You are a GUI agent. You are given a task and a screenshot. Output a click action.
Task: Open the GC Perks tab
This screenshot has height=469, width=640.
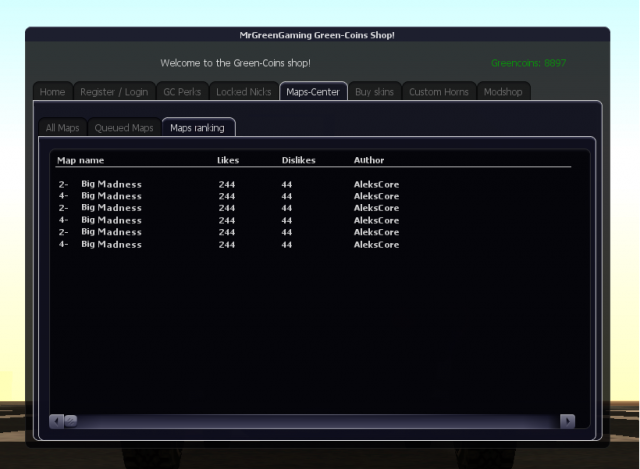pos(182,92)
